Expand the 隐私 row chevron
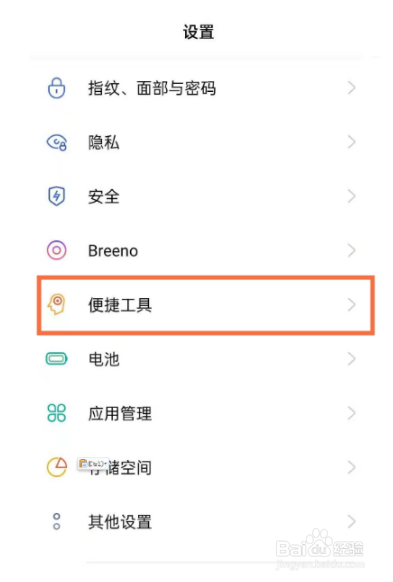The image size is (393, 582). tap(351, 142)
